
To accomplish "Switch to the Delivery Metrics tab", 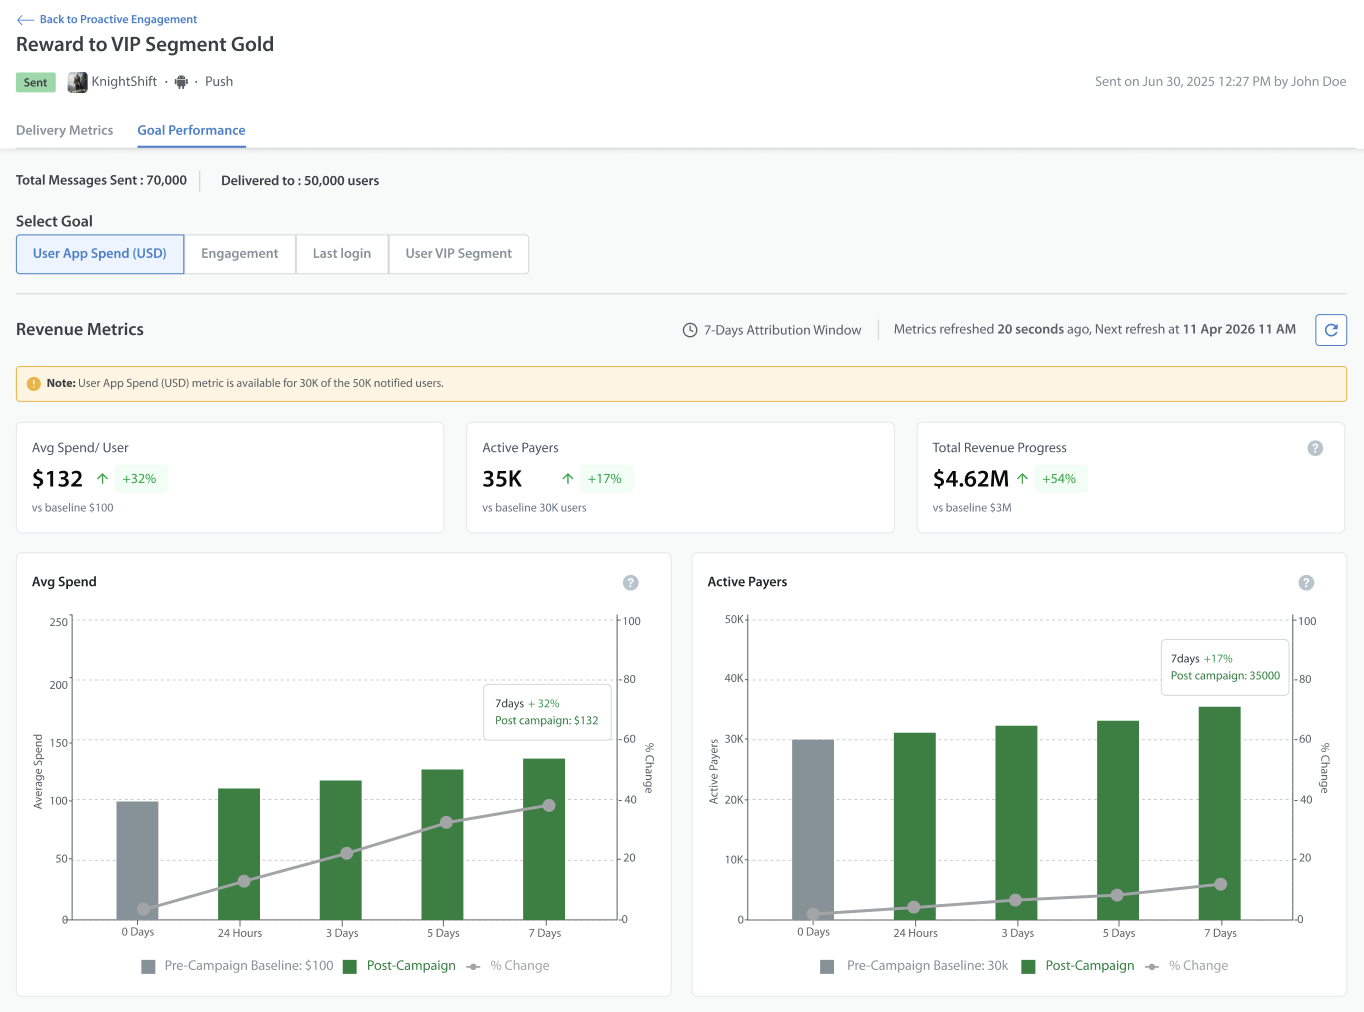I will point(65,131).
